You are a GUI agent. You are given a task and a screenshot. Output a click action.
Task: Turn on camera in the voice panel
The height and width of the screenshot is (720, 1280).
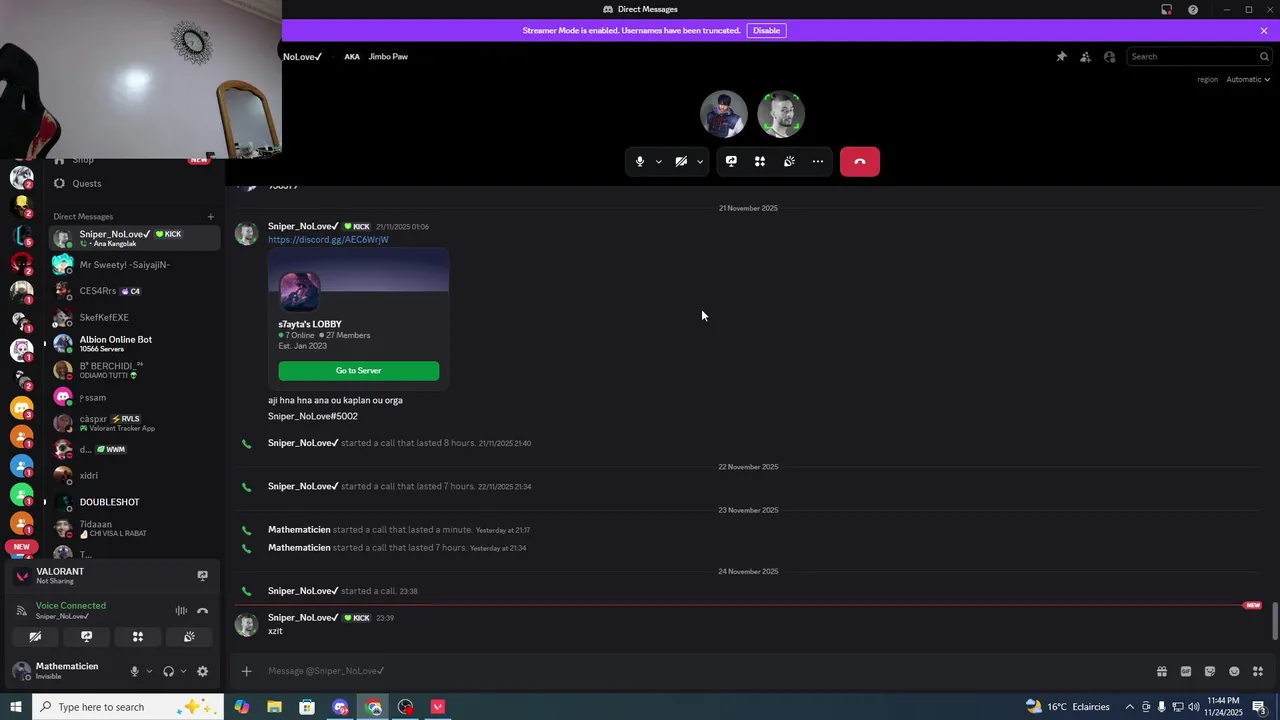click(35, 637)
